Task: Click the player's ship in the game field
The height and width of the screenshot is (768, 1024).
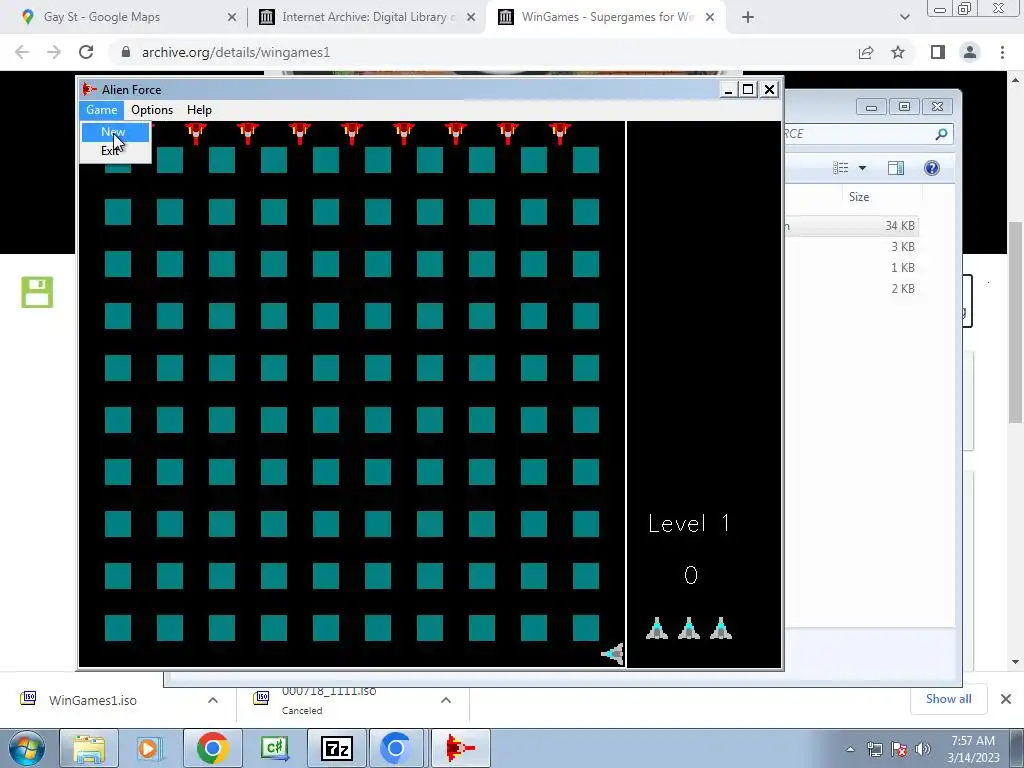Action: click(x=613, y=653)
